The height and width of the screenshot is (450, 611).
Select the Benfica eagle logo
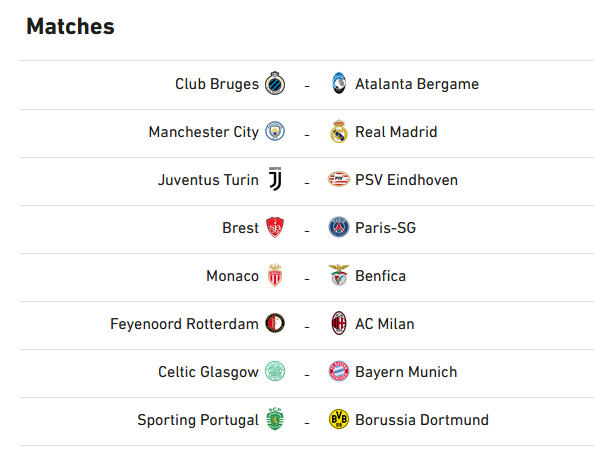point(339,275)
